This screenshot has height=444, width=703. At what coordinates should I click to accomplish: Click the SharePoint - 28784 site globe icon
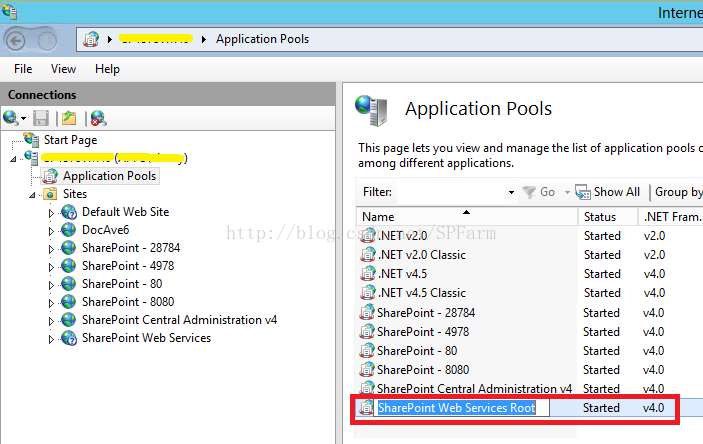tap(69, 248)
